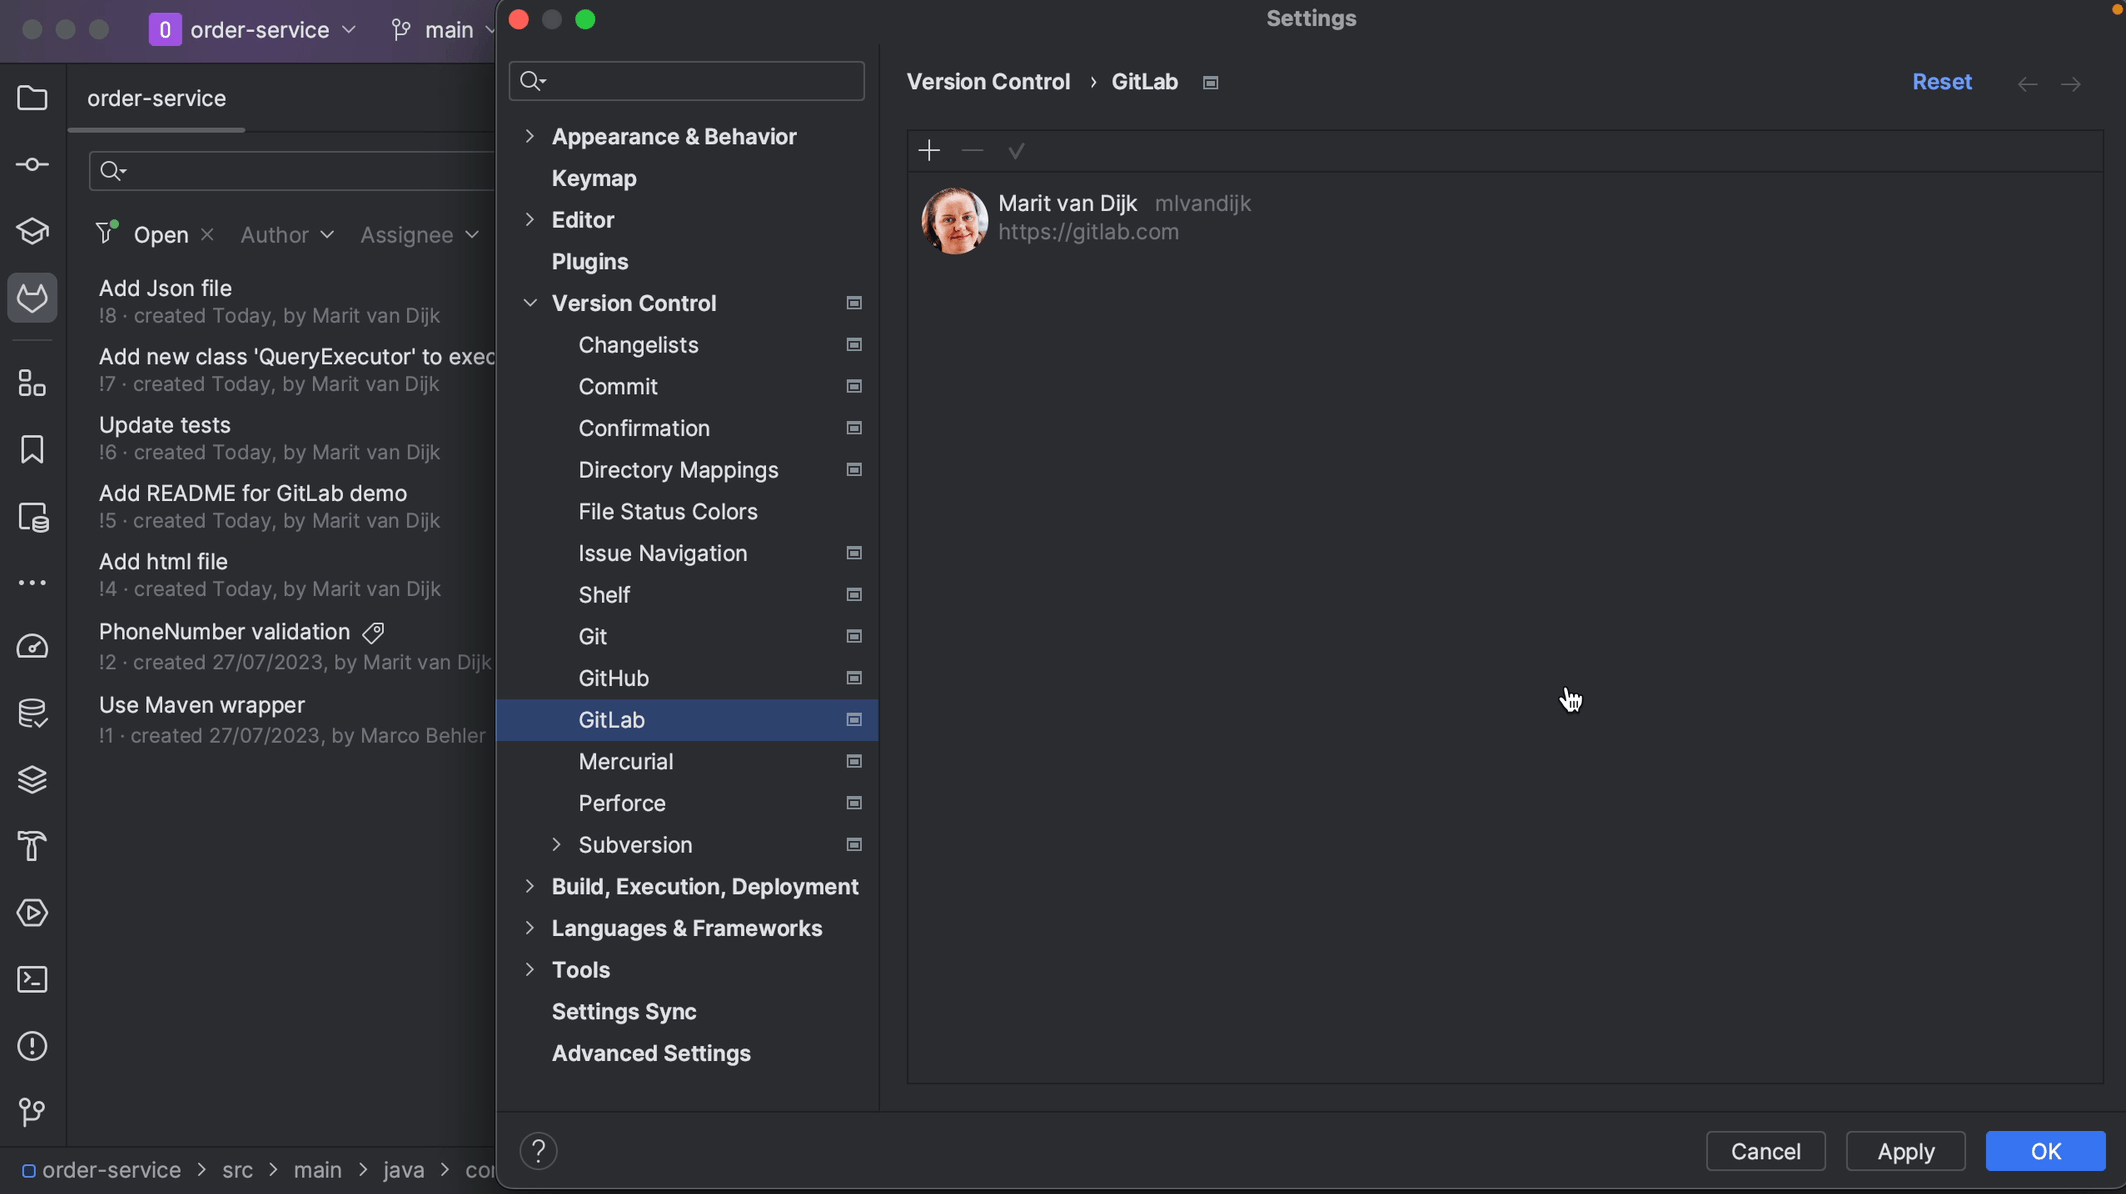The image size is (2126, 1194).
Task: Select GitHub in settings tree
Action: [x=613, y=678]
